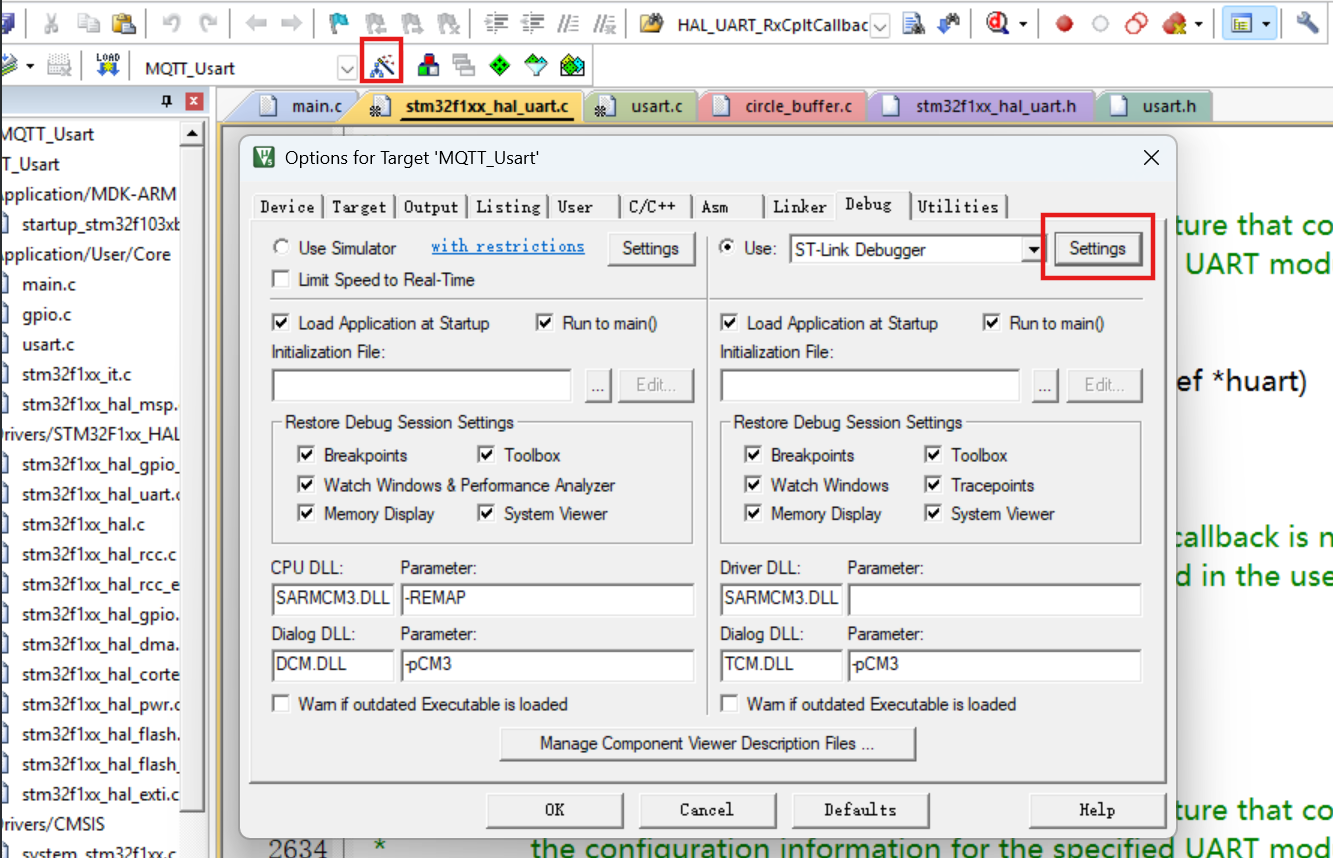Toggle Warn if outdated Executable under ST-Link column
Screen dimensions: 1333x858
click(x=729, y=704)
